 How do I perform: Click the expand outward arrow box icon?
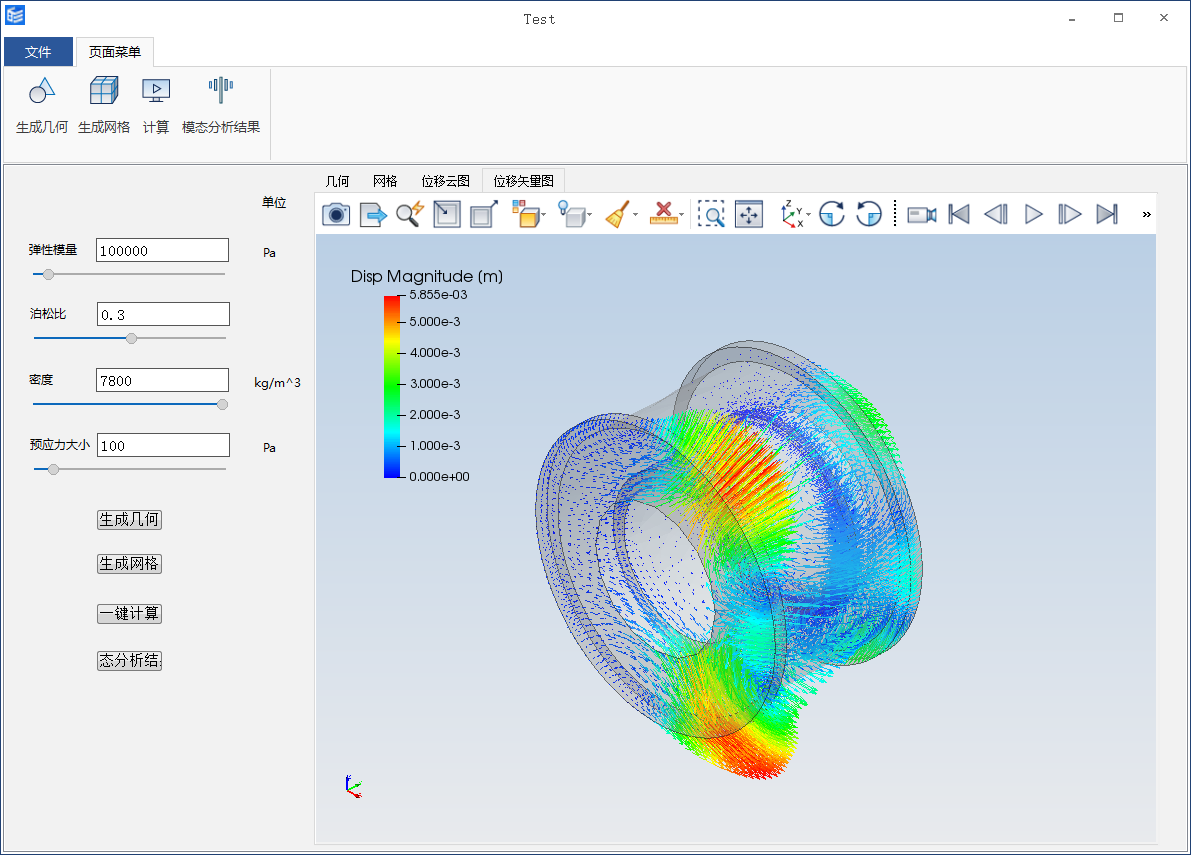click(484, 214)
